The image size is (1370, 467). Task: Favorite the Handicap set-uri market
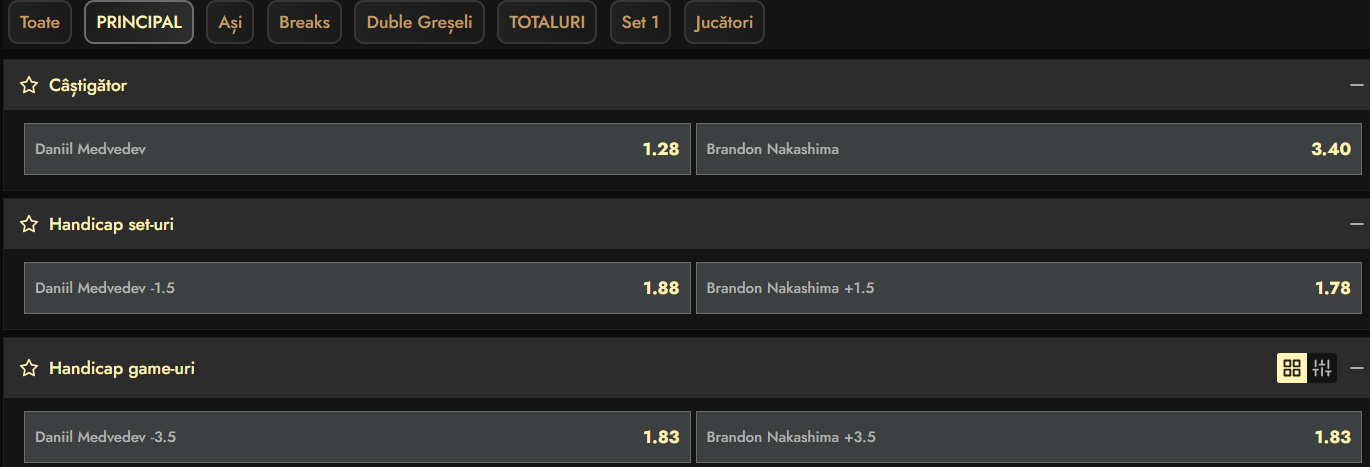29,225
